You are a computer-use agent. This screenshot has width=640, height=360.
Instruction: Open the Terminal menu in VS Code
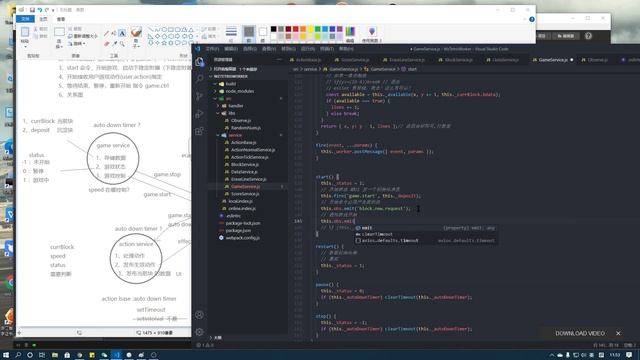coord(327,49)
